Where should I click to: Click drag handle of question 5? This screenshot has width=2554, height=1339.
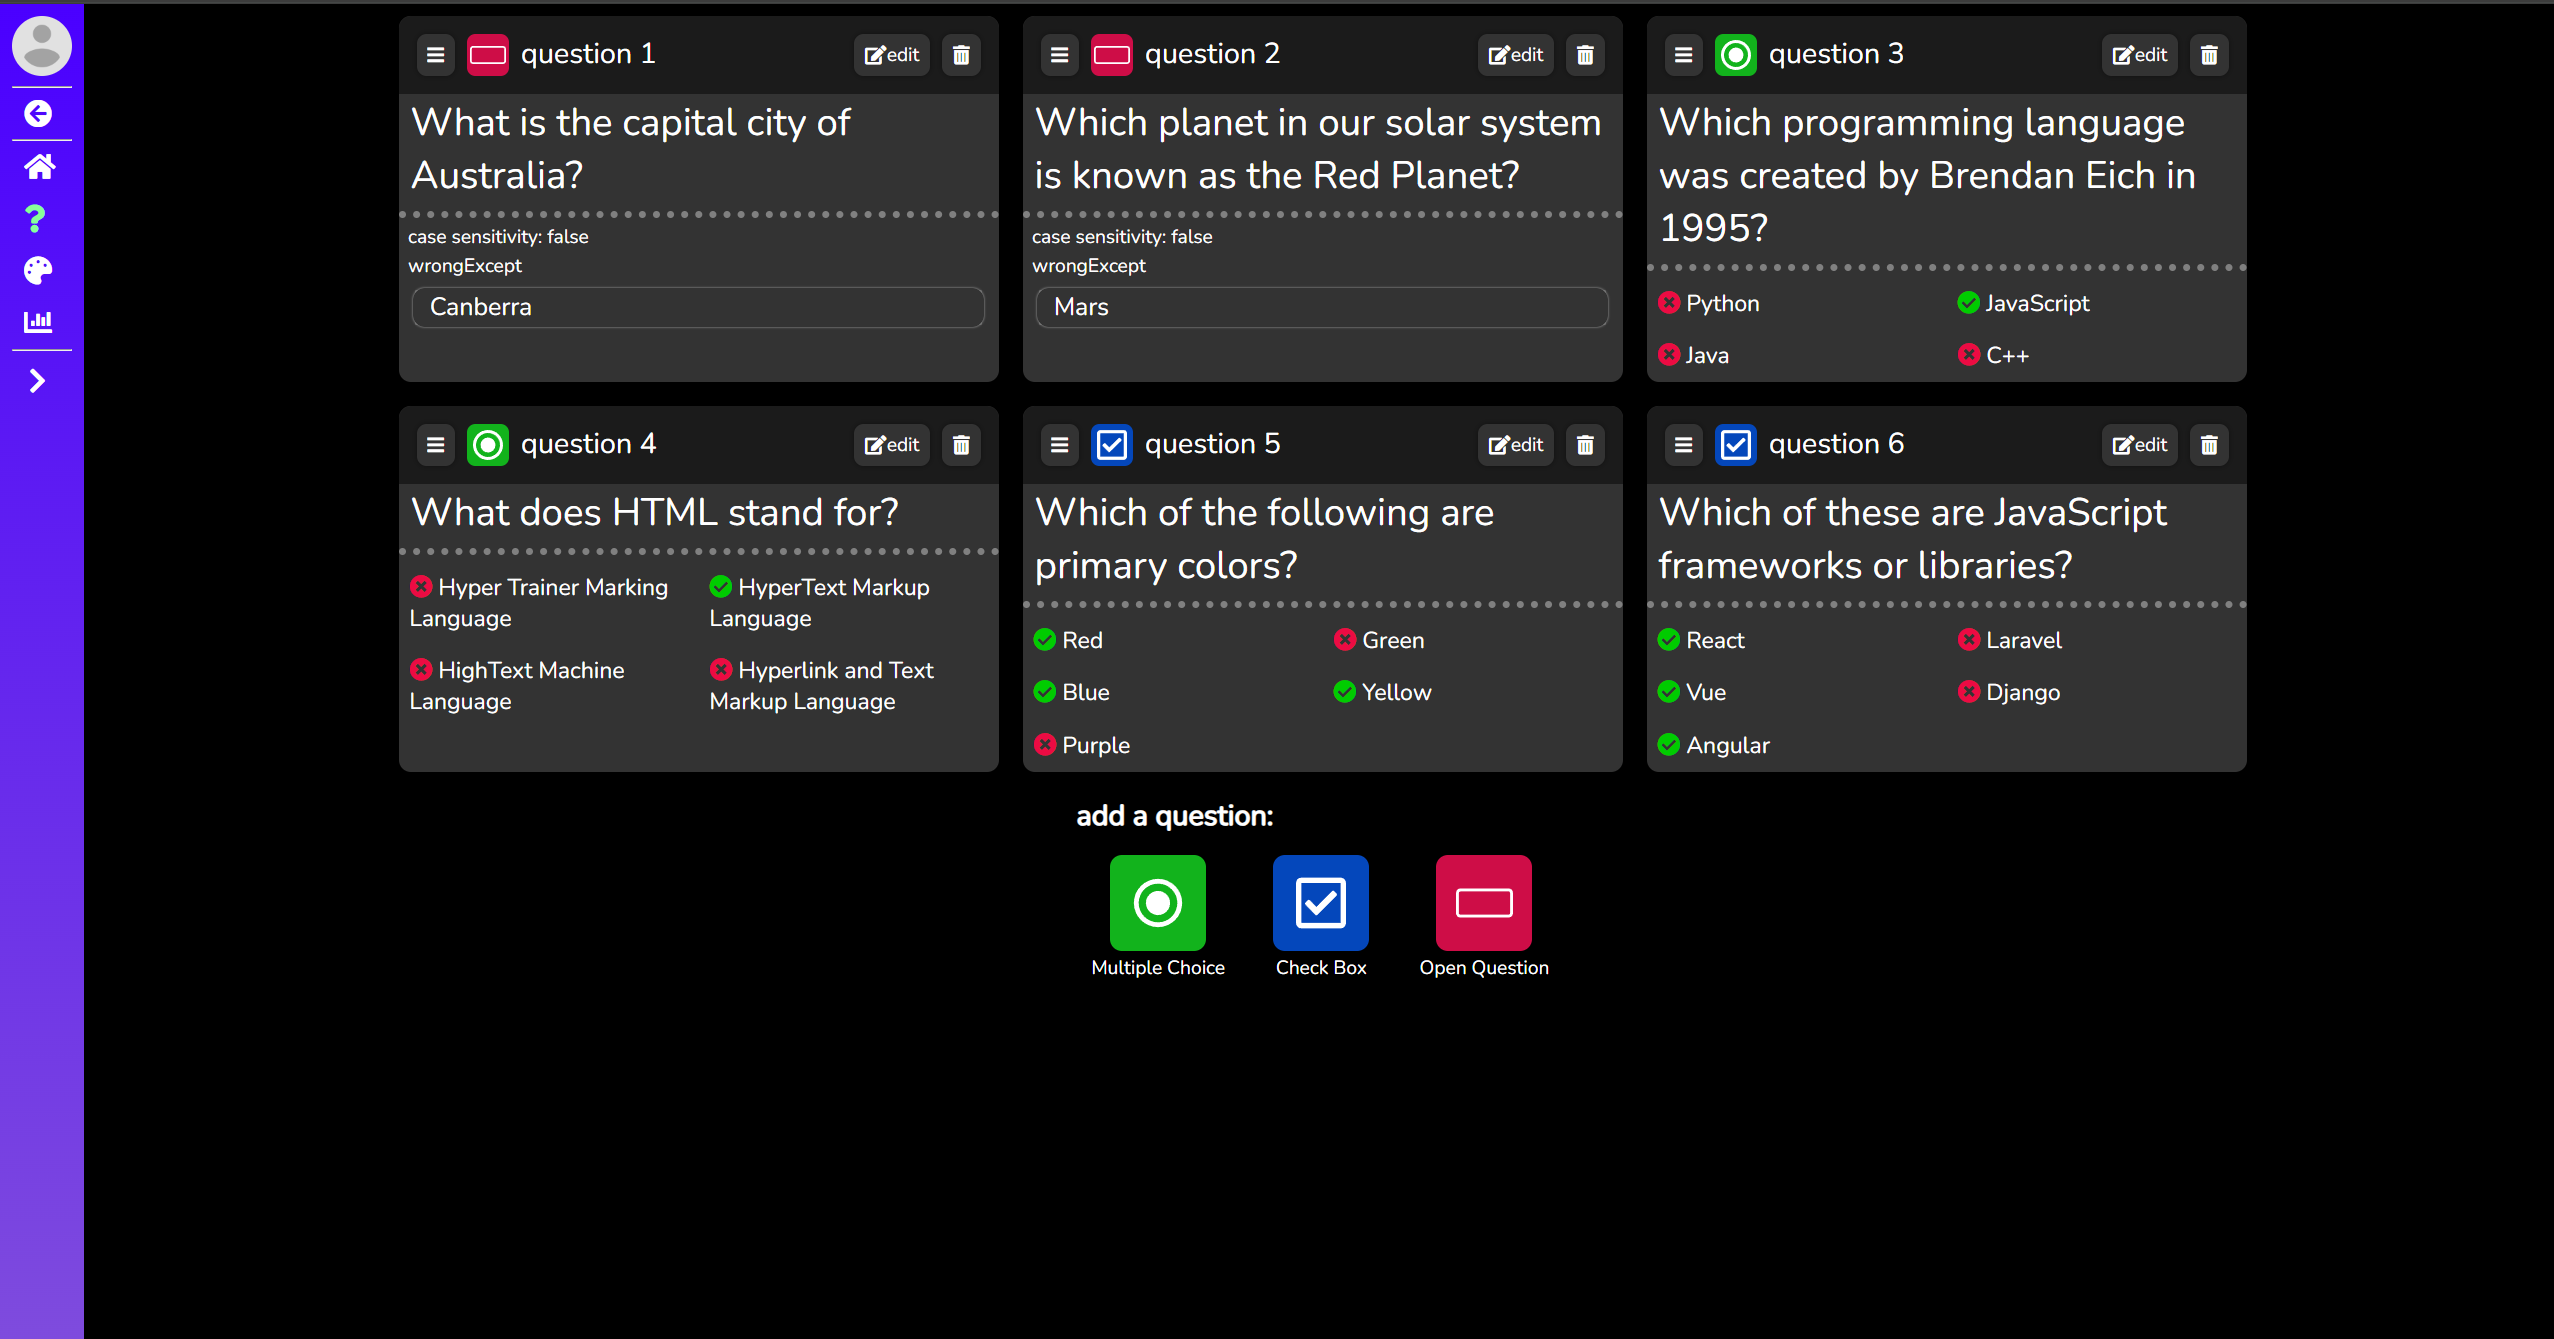[1059, 445]
